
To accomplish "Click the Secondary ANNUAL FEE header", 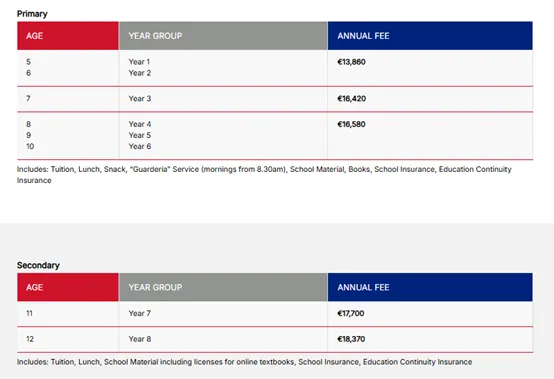I will point(430,287).
